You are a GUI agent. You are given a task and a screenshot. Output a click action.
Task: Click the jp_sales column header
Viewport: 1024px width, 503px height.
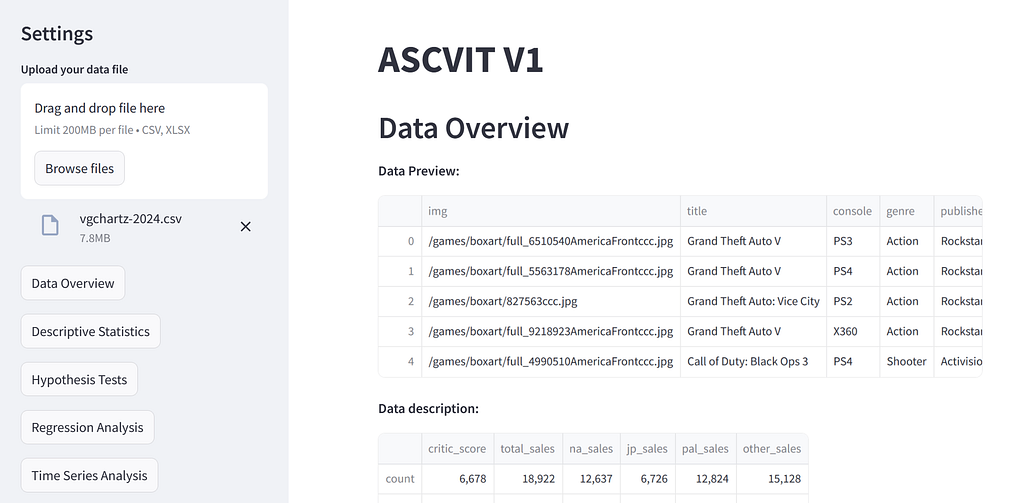coord(648,449)
